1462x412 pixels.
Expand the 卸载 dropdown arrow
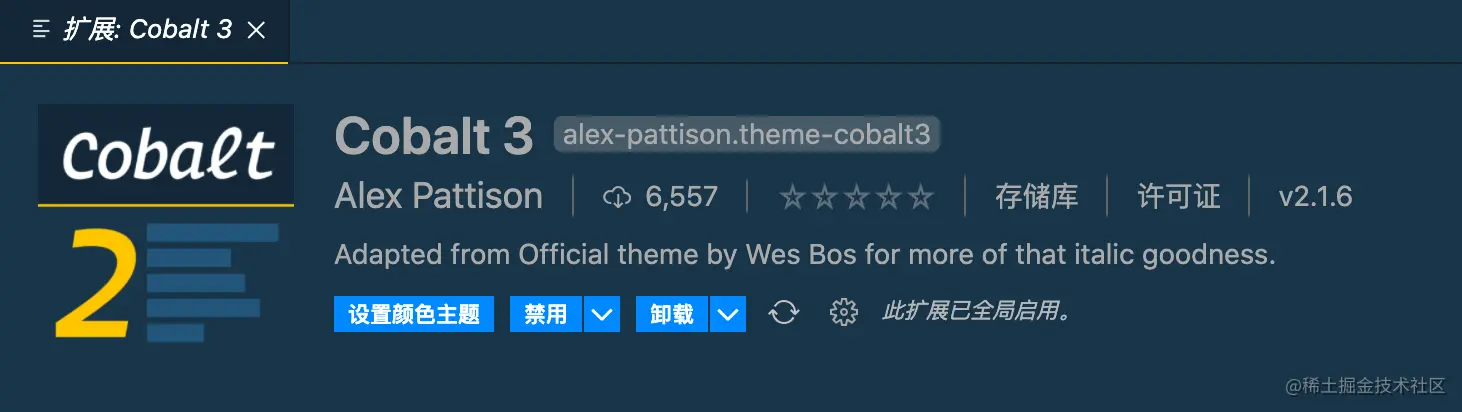pyautogui.click(x=728, y=314)
